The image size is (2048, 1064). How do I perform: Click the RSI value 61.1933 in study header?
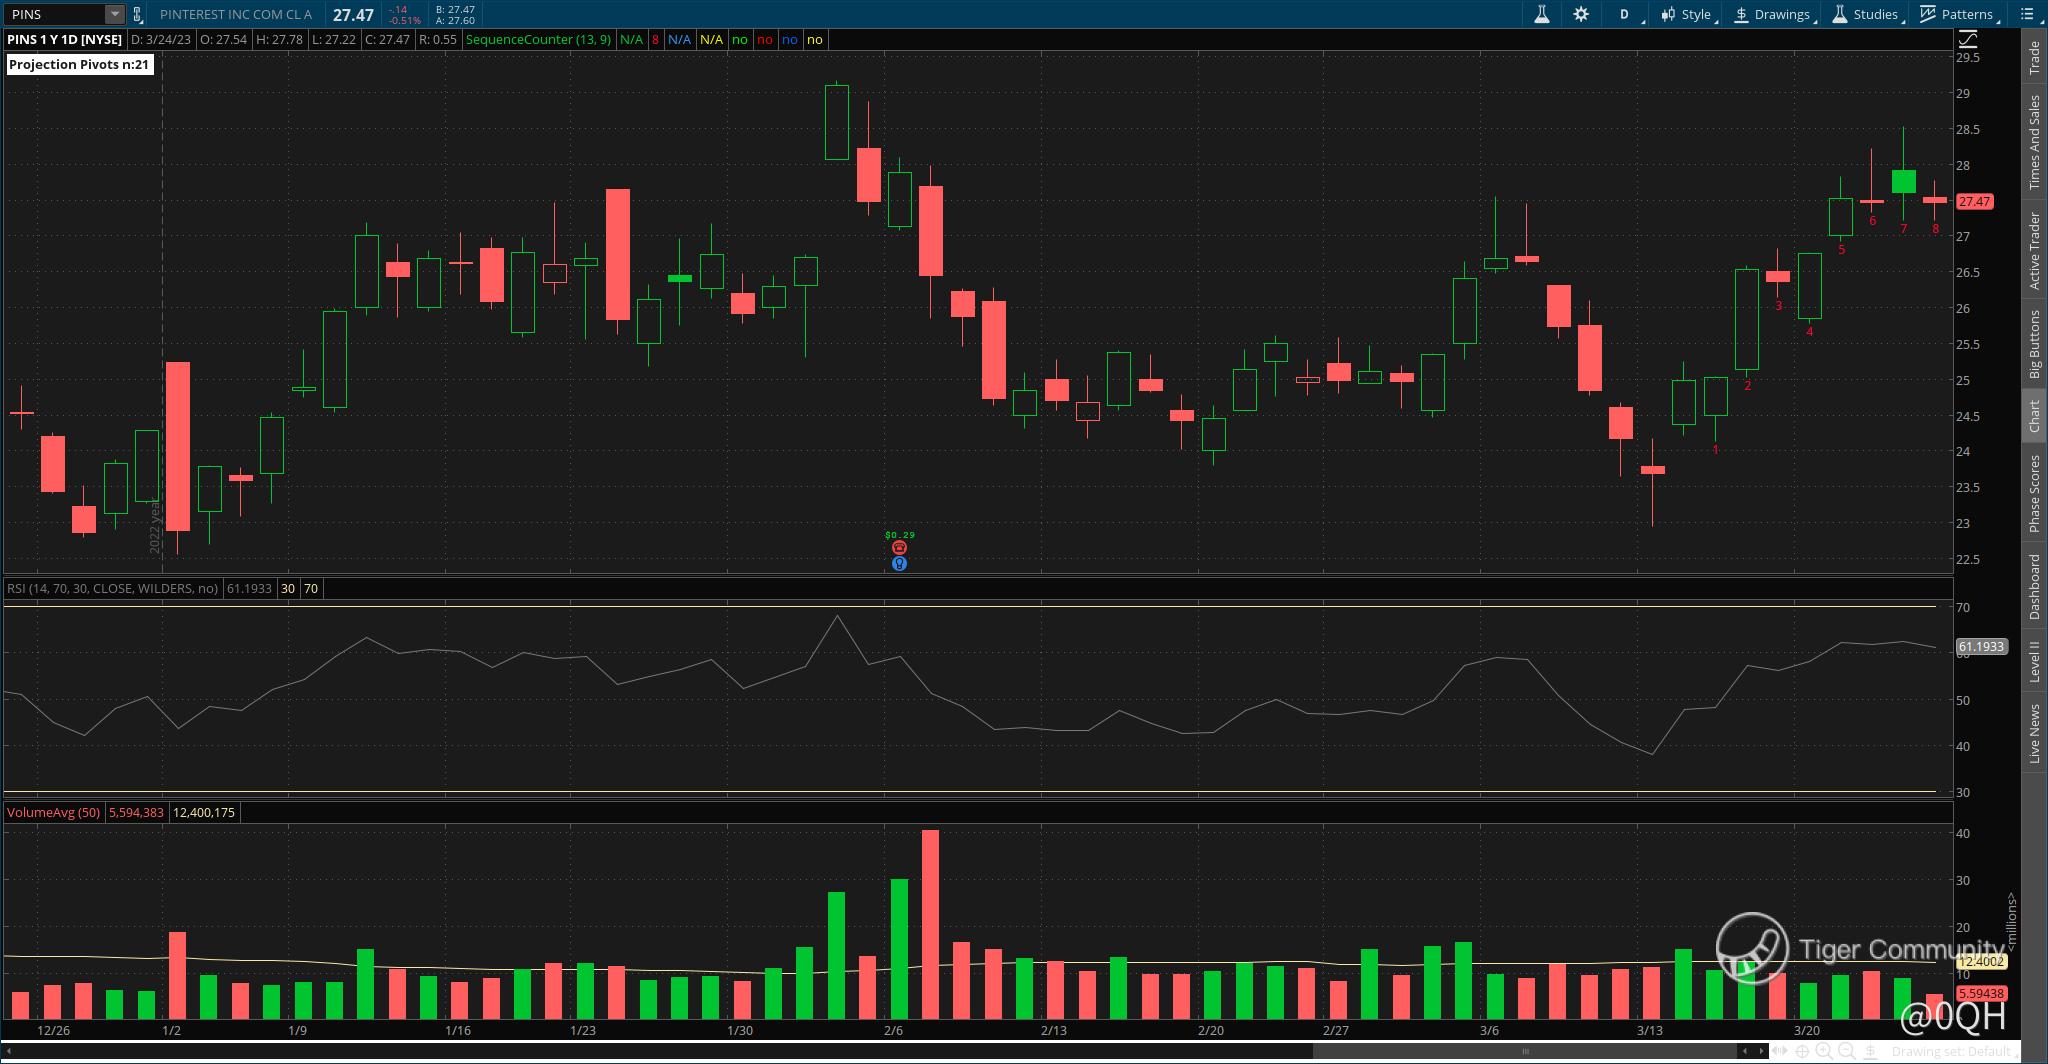249,588
